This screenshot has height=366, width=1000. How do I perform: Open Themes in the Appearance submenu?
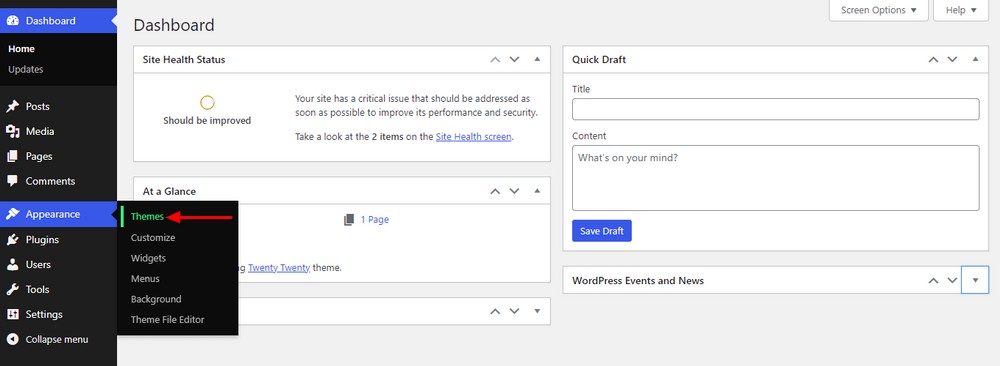tap(147, 217)
